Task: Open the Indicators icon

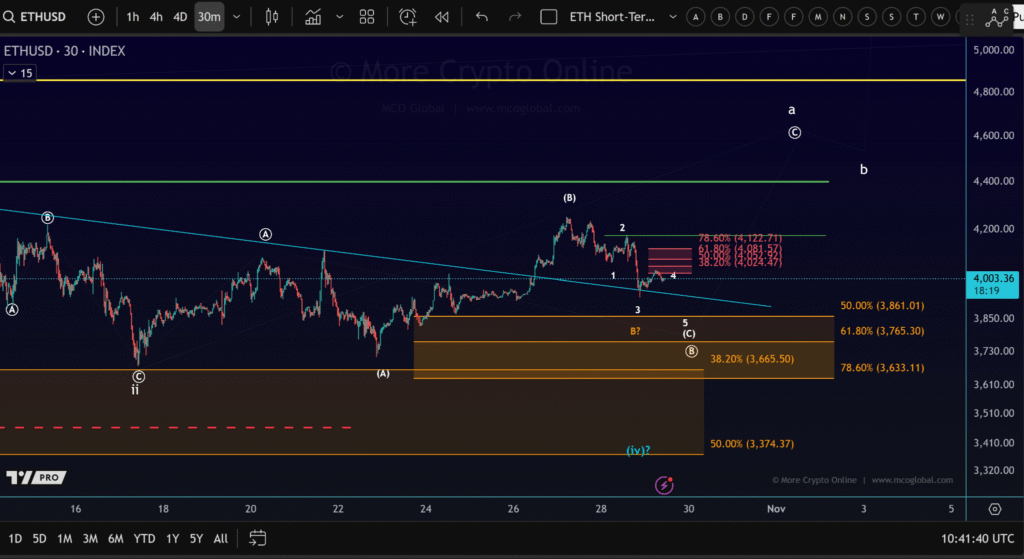Action: click(313, 17)
